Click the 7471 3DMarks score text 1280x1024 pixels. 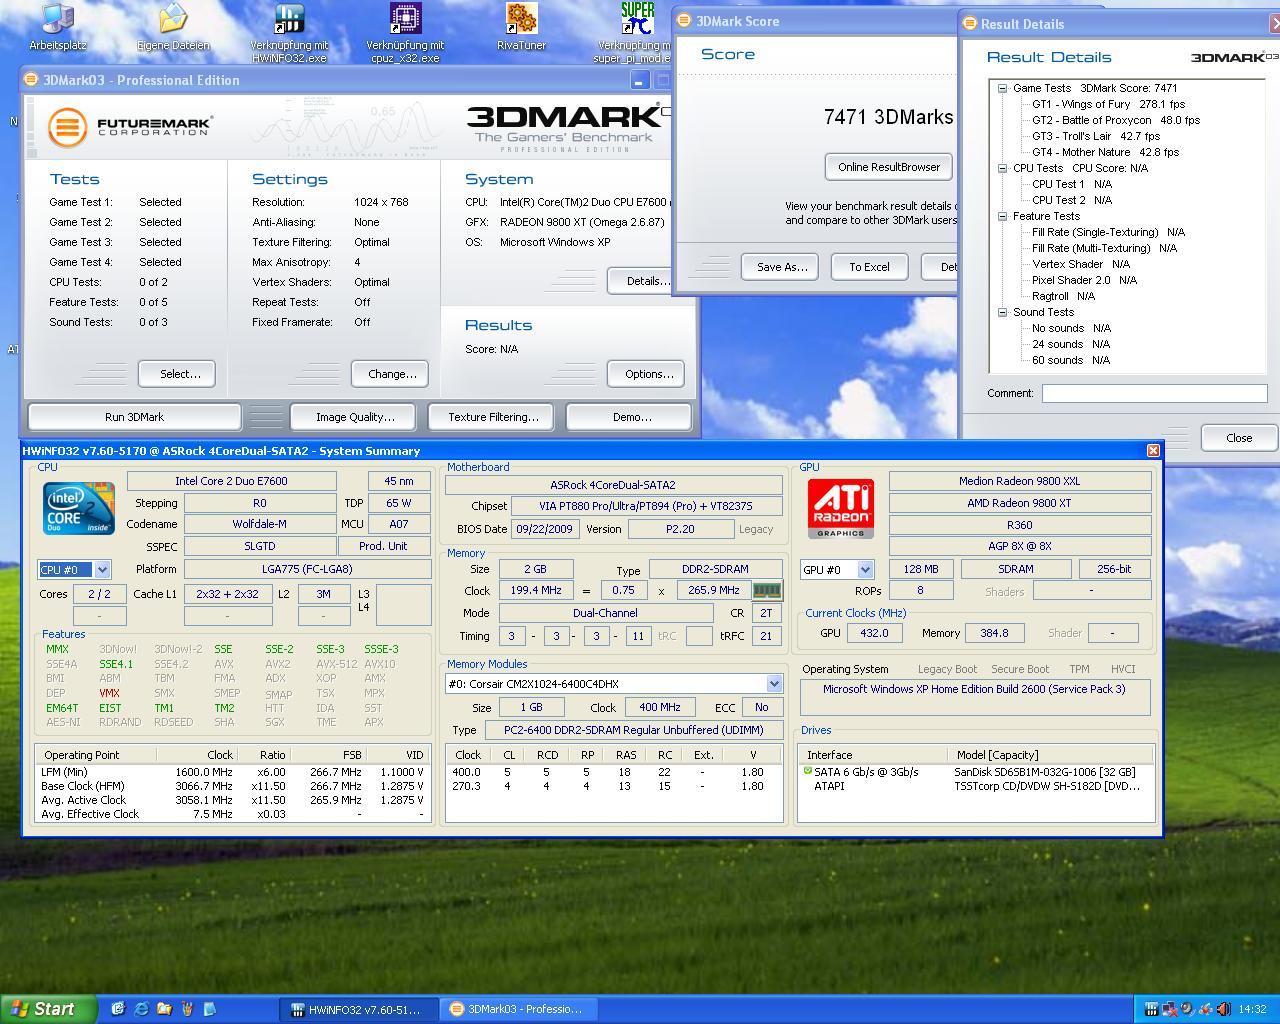click(x=888, y=117)
